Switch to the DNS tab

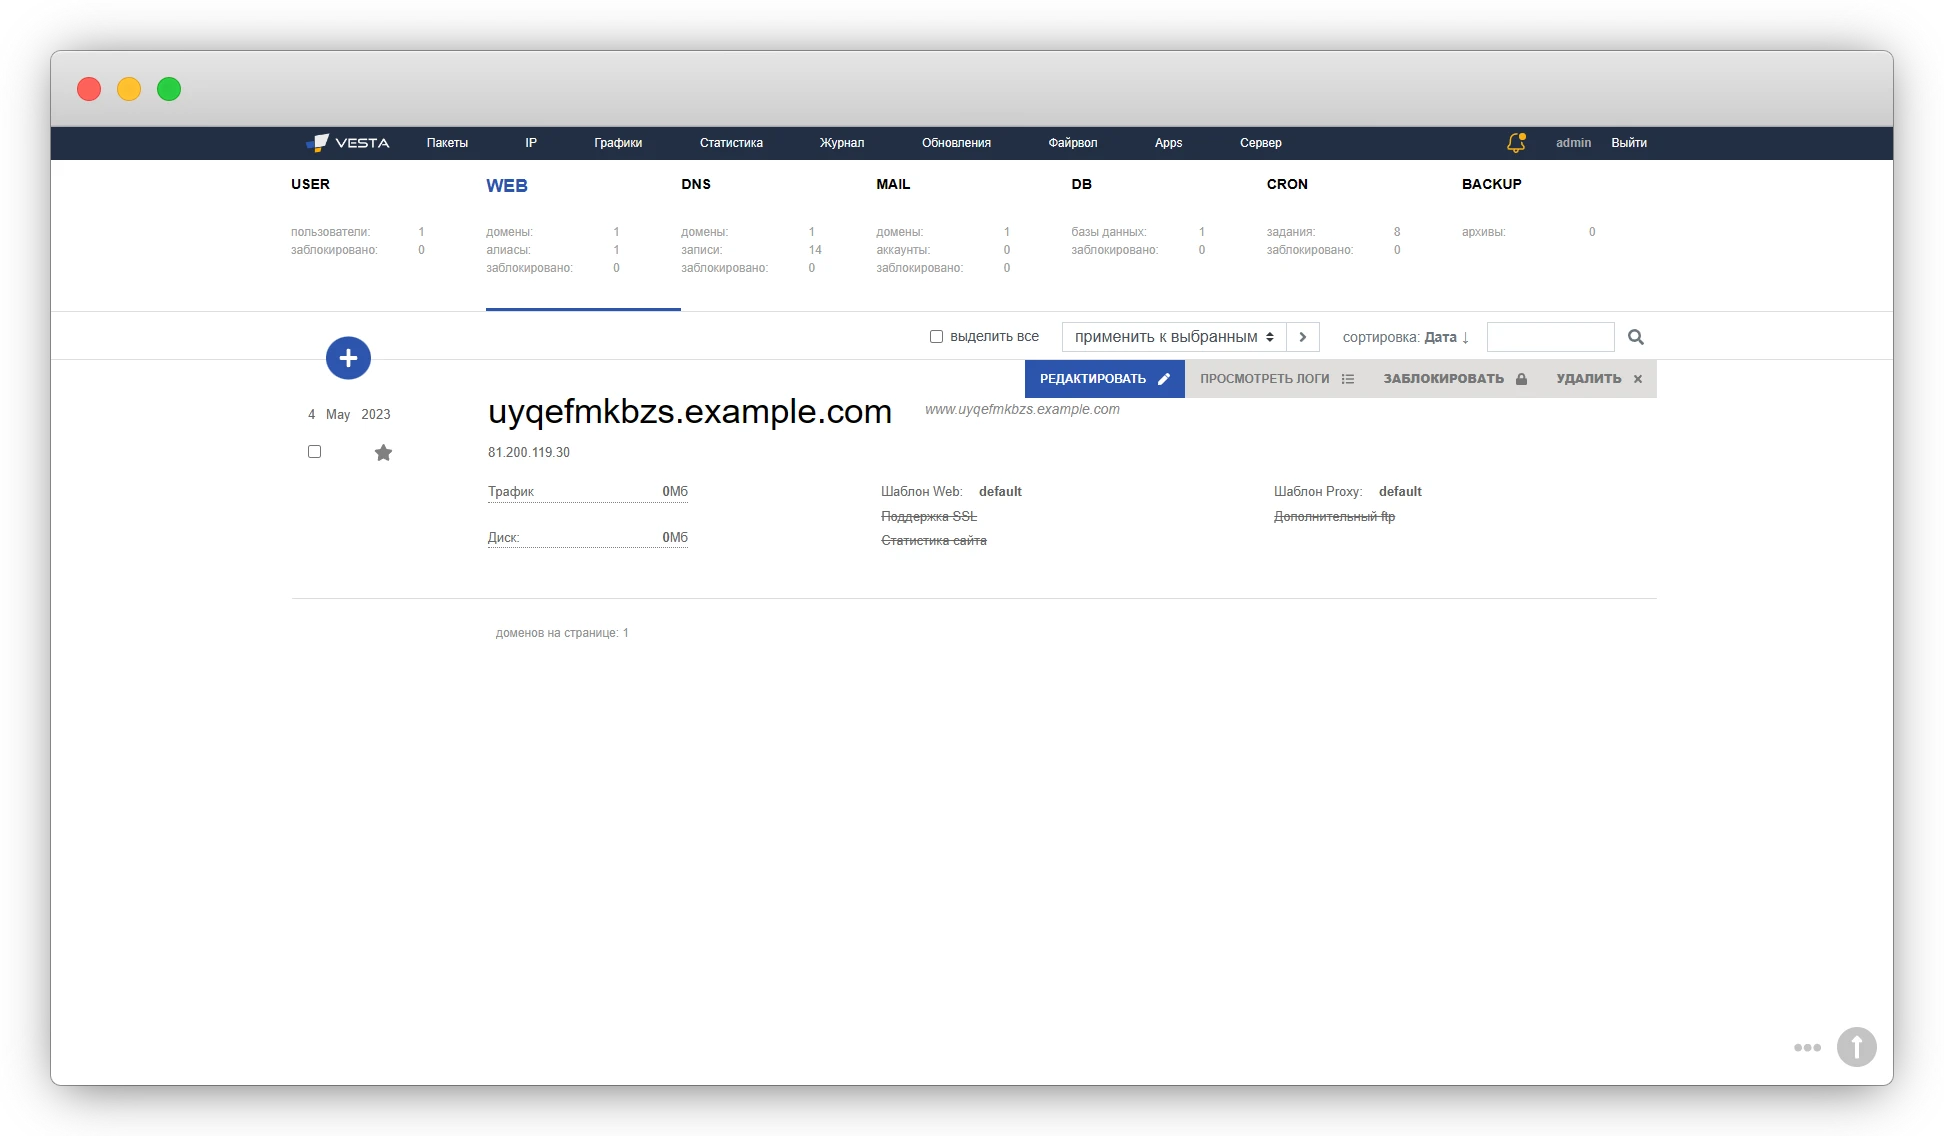coord(695,184)
